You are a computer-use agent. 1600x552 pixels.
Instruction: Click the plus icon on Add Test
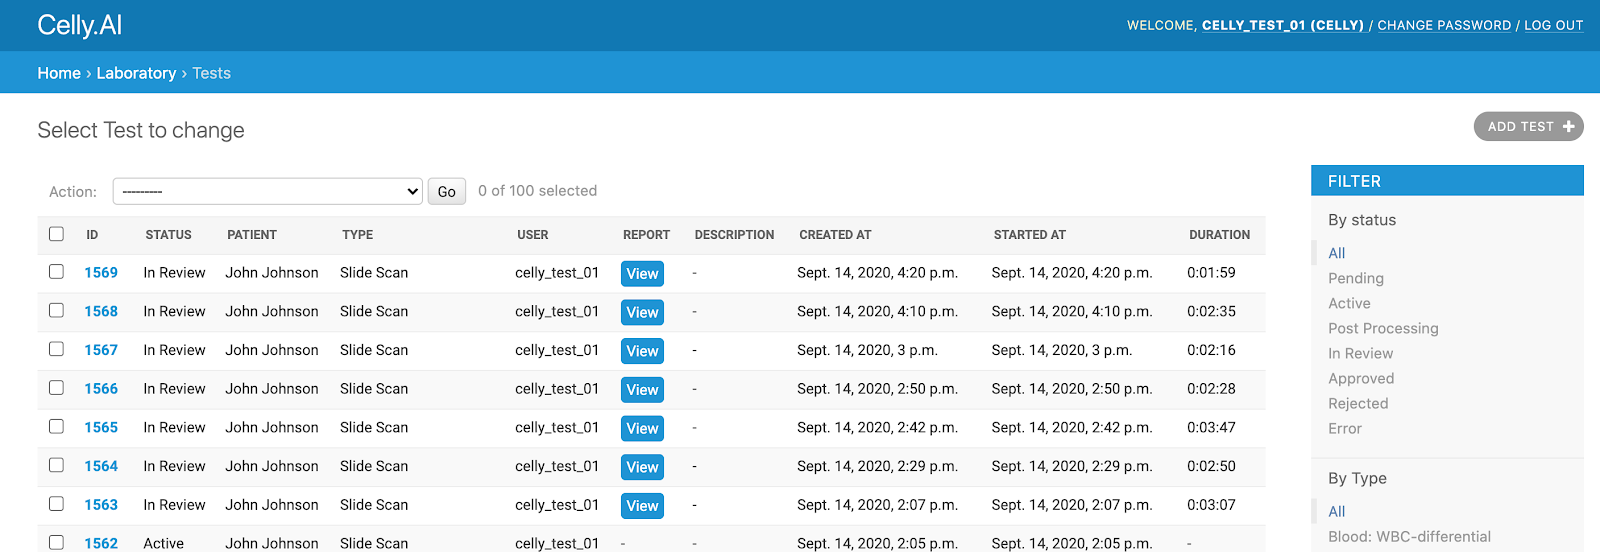click(1568, 127)
